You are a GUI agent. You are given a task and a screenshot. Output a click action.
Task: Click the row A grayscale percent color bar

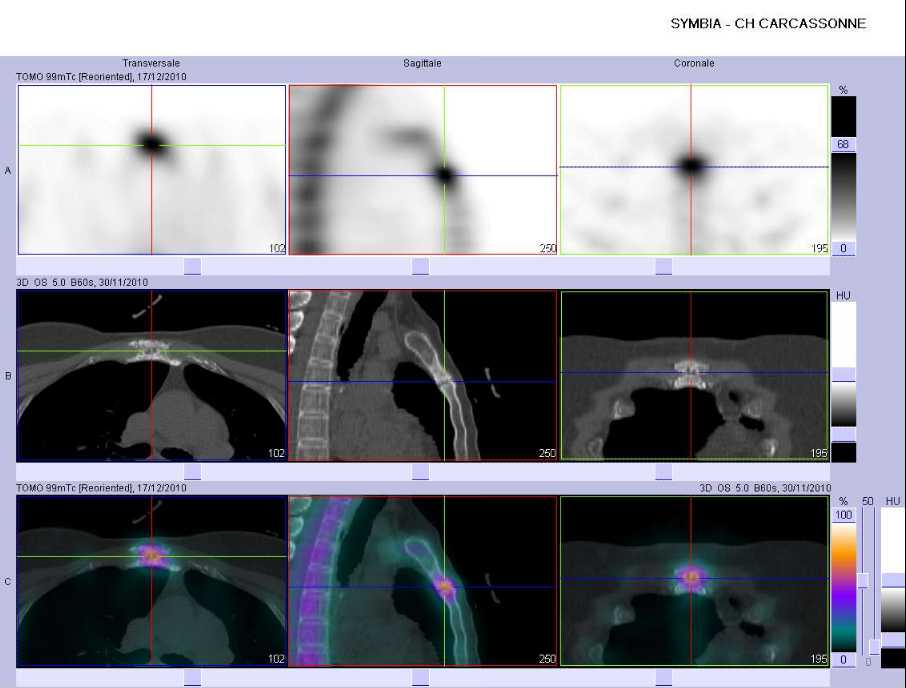pyautogui.click(x=843, y=196)
